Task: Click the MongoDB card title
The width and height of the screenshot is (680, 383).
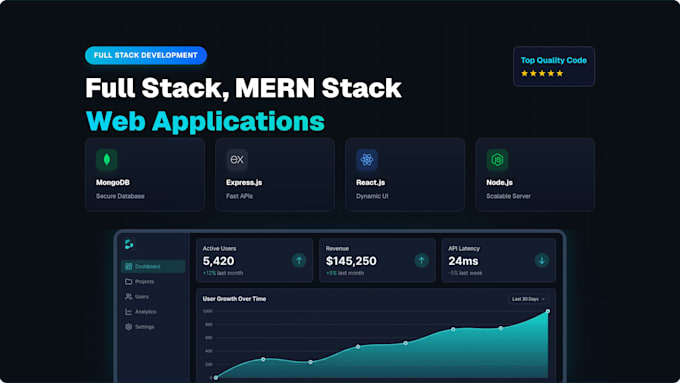Action: [x=113, y=183]
